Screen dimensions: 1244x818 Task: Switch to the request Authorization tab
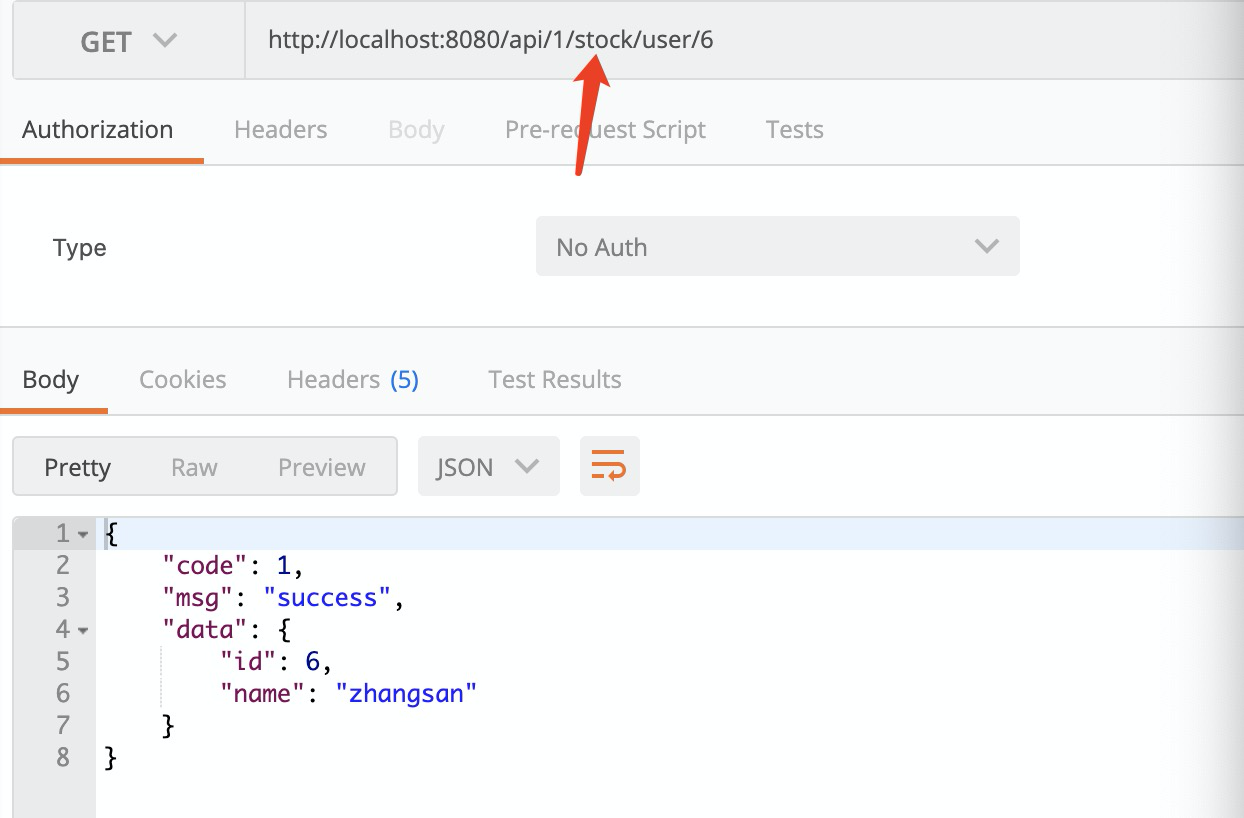pyautogui.click(x=98, y=130)
